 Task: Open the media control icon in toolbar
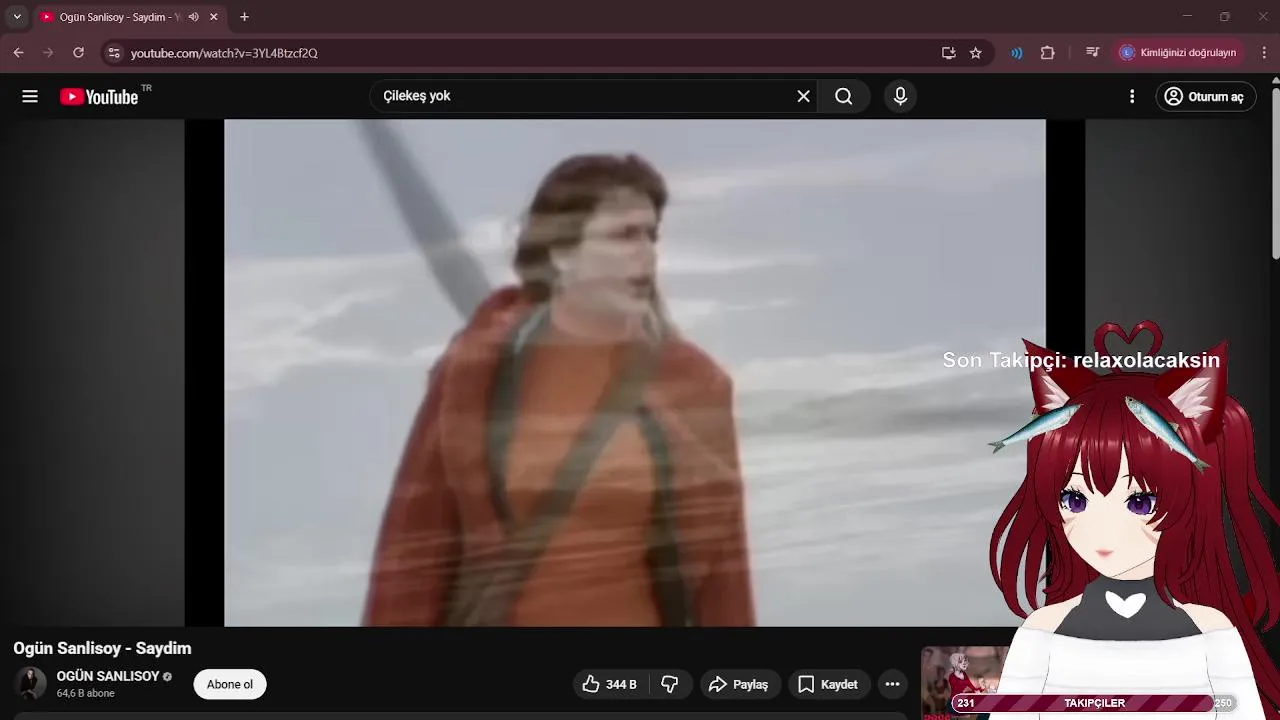(x=1092, y=53)
